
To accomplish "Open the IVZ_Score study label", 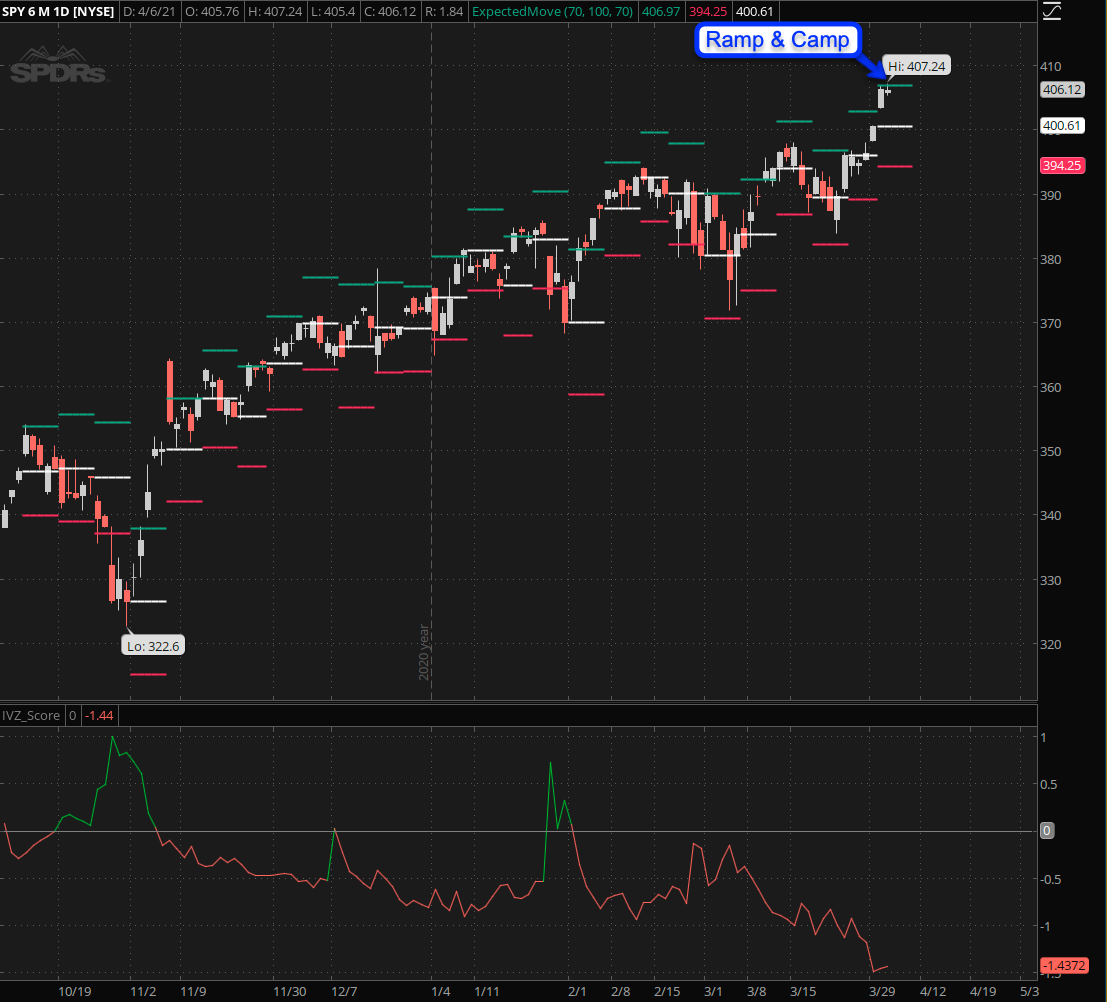I will (x=32, y=716).
